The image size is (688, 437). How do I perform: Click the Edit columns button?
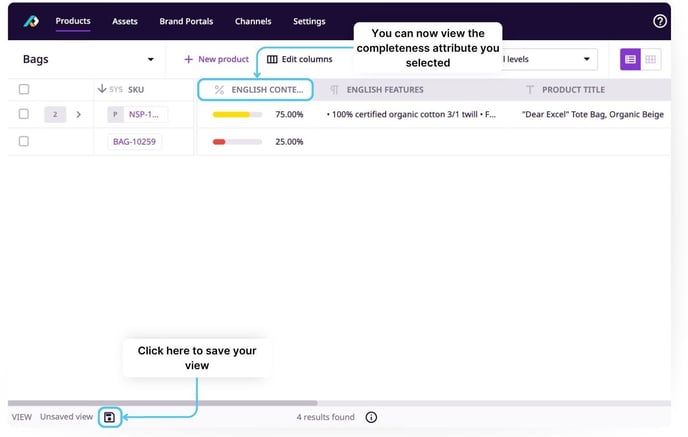click(300, 59)
